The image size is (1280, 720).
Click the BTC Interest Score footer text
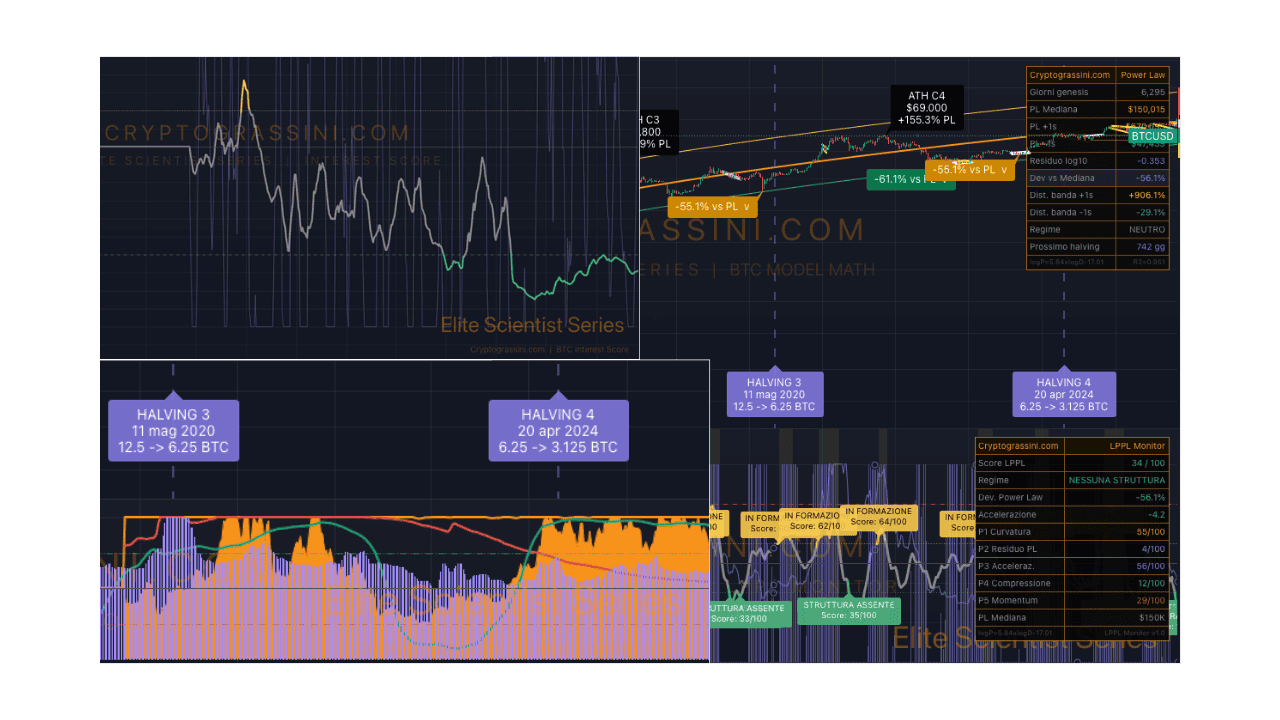[x=593, y=349]
